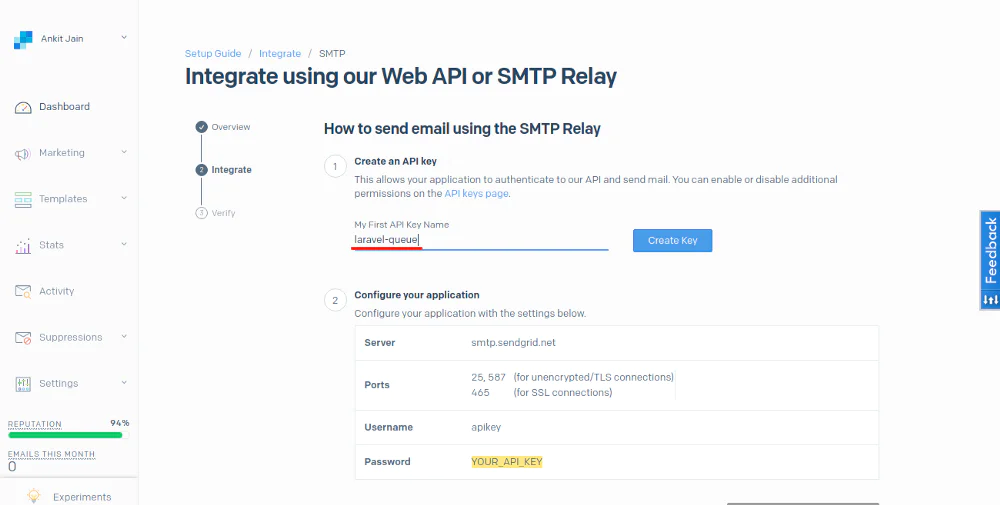Expand the Marketing menu chevron
Viewport: 1000px width, 505px height.
[x=124, y=153]
